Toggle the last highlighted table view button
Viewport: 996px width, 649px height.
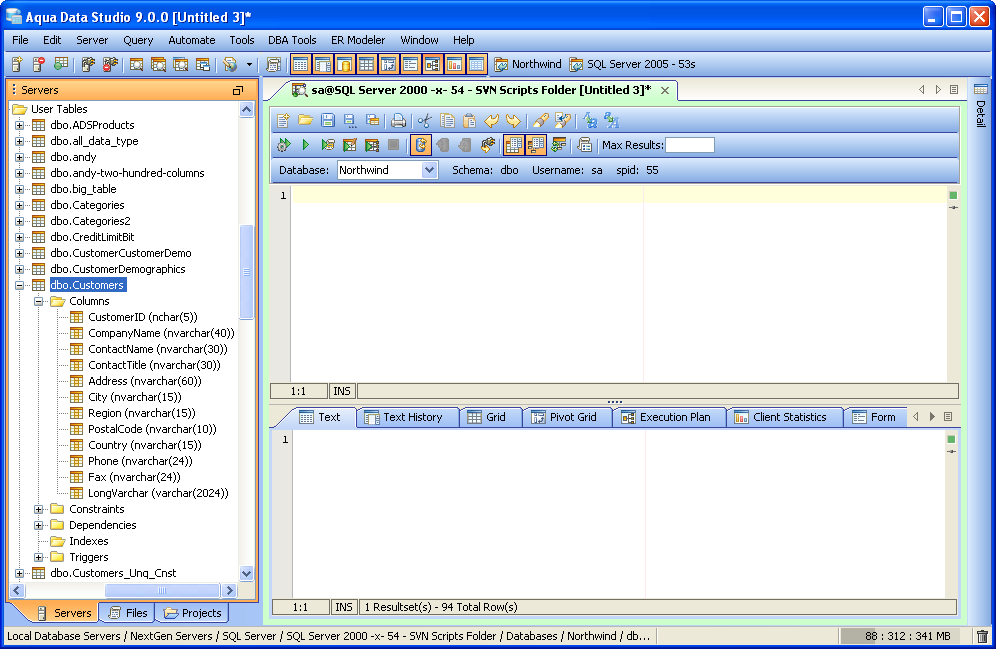click(476, 64)
